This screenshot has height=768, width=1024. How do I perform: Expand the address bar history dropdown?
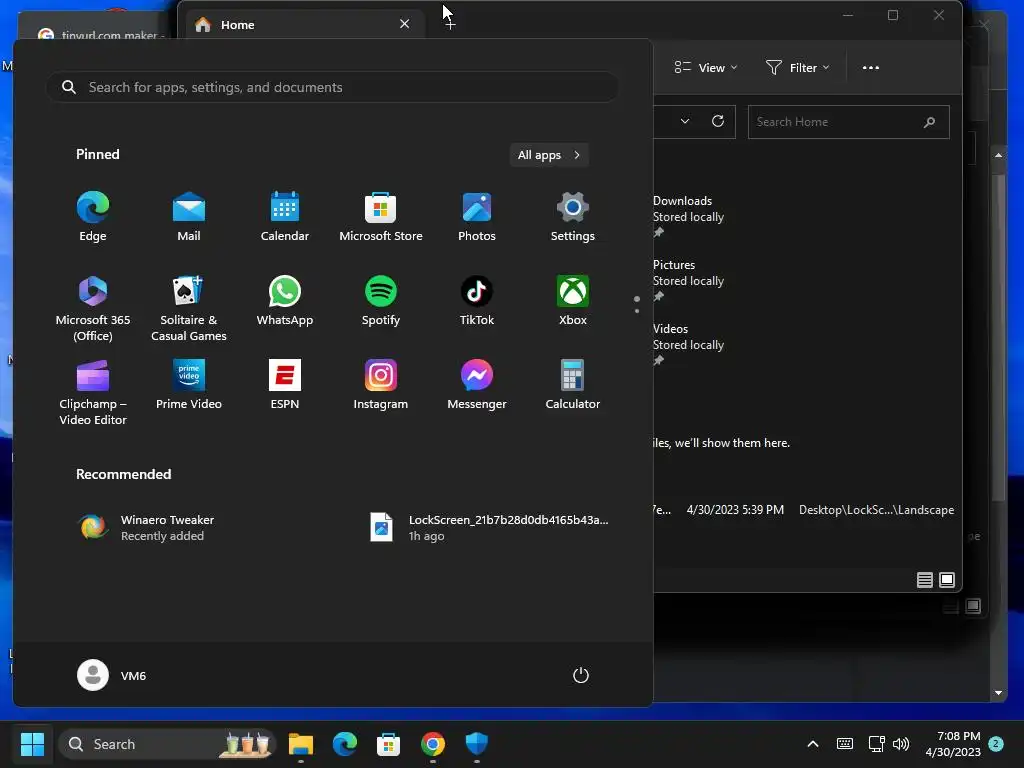(x=685, y=121)
